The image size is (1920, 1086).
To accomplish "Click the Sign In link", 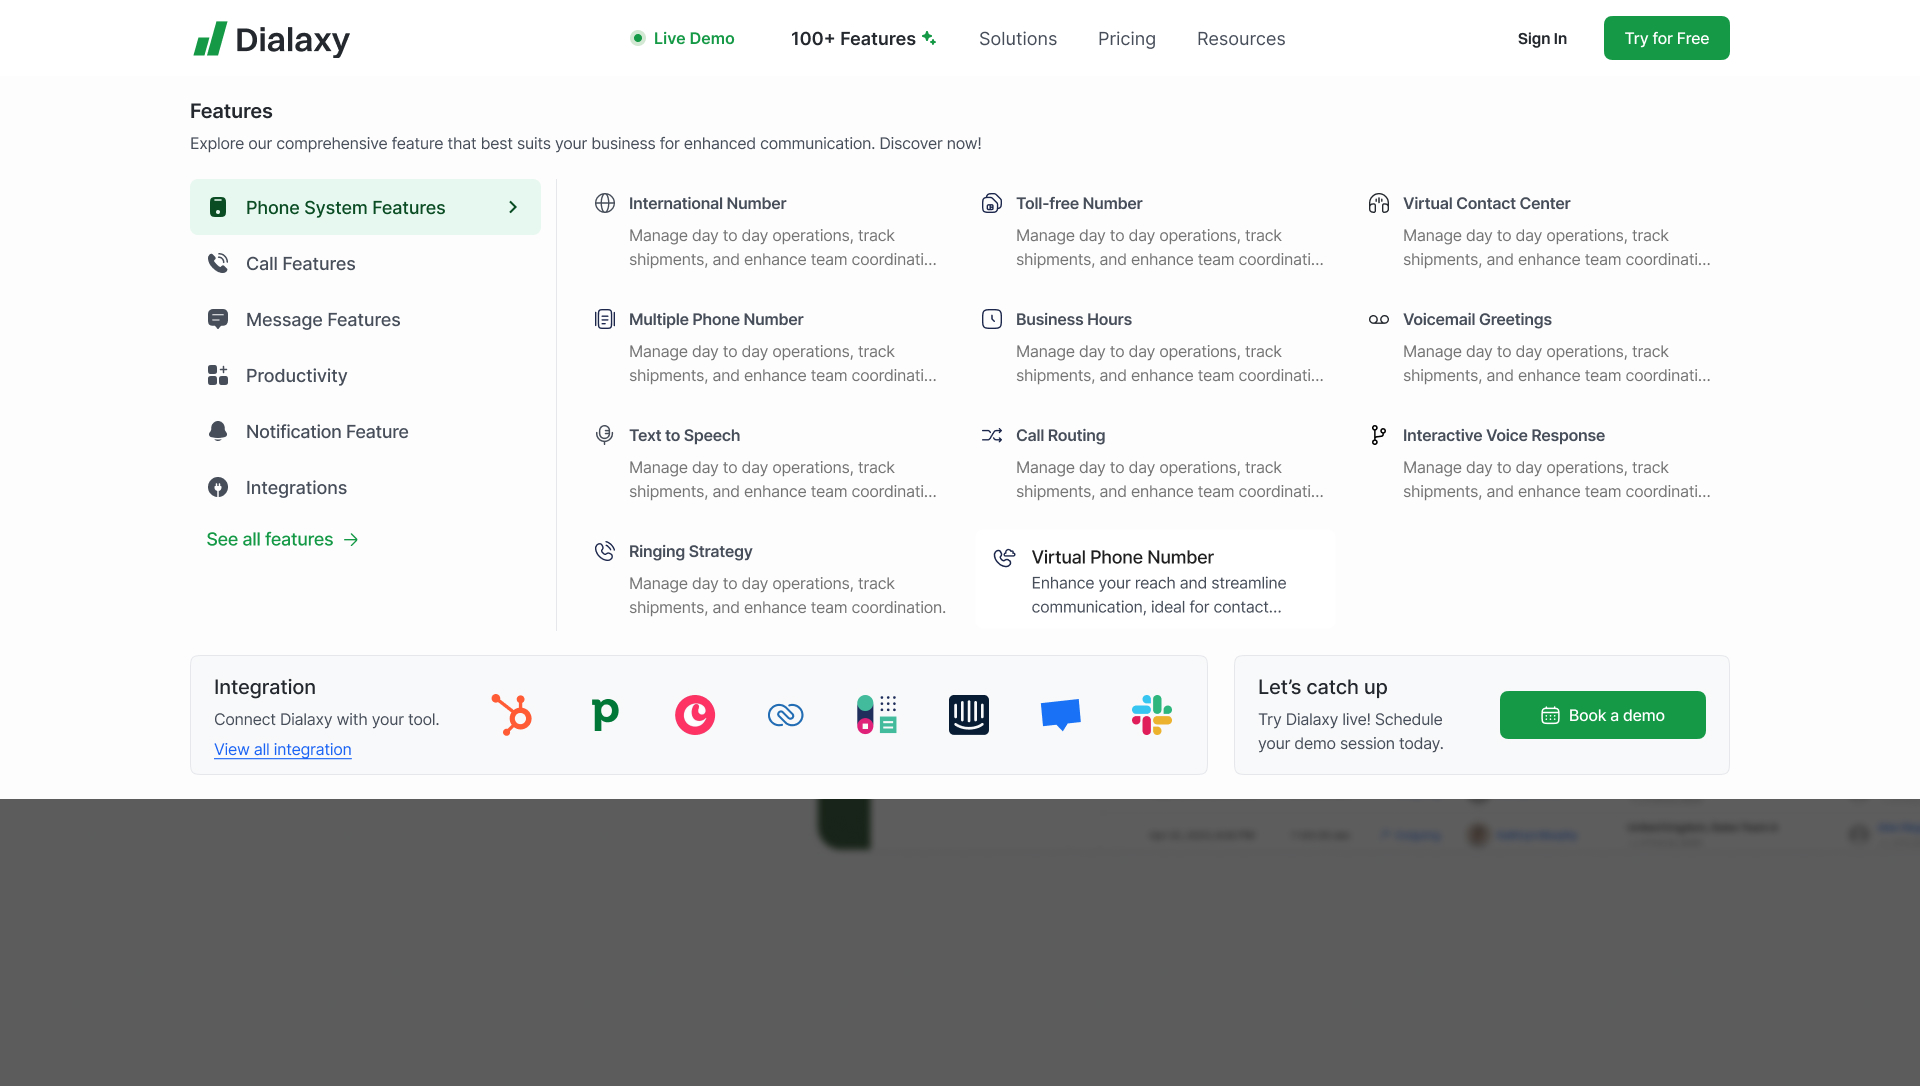I will click(x=1542, y=38).
